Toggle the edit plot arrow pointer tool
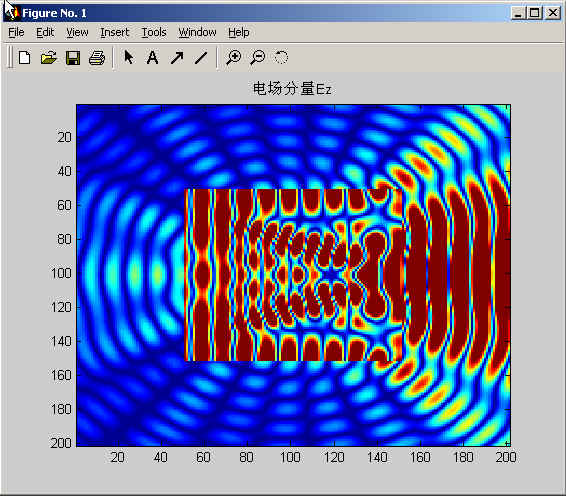Screen dimensions: 566x496 point(129,57)
